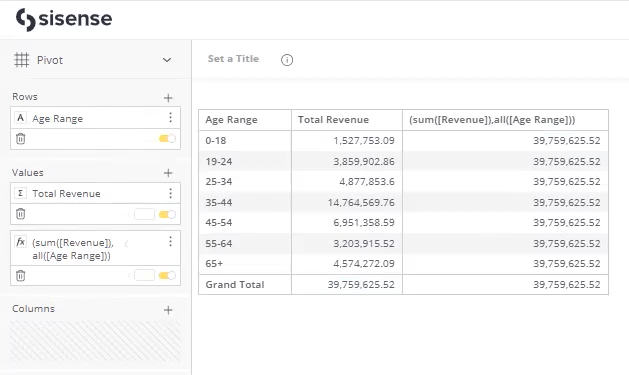629x375 pixels.
Task: Click cell value 3,859,902.86
Action: (x=364, y=162)
